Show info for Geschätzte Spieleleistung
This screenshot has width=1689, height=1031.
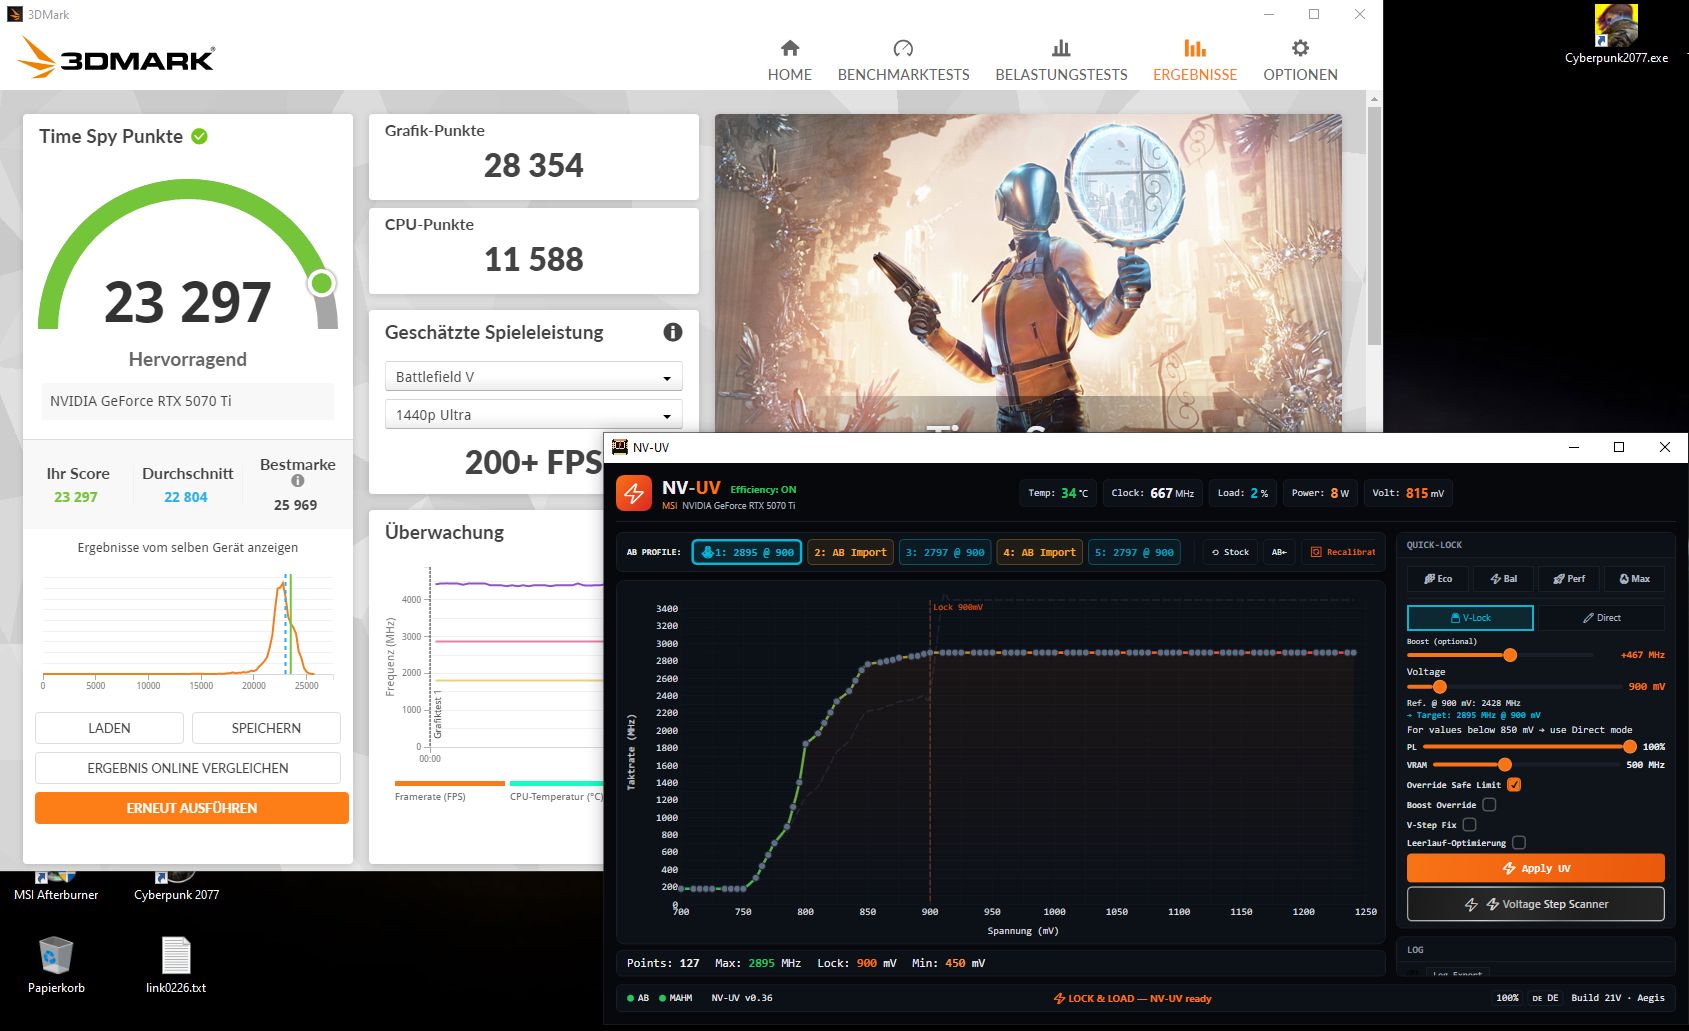pos(673,332)
